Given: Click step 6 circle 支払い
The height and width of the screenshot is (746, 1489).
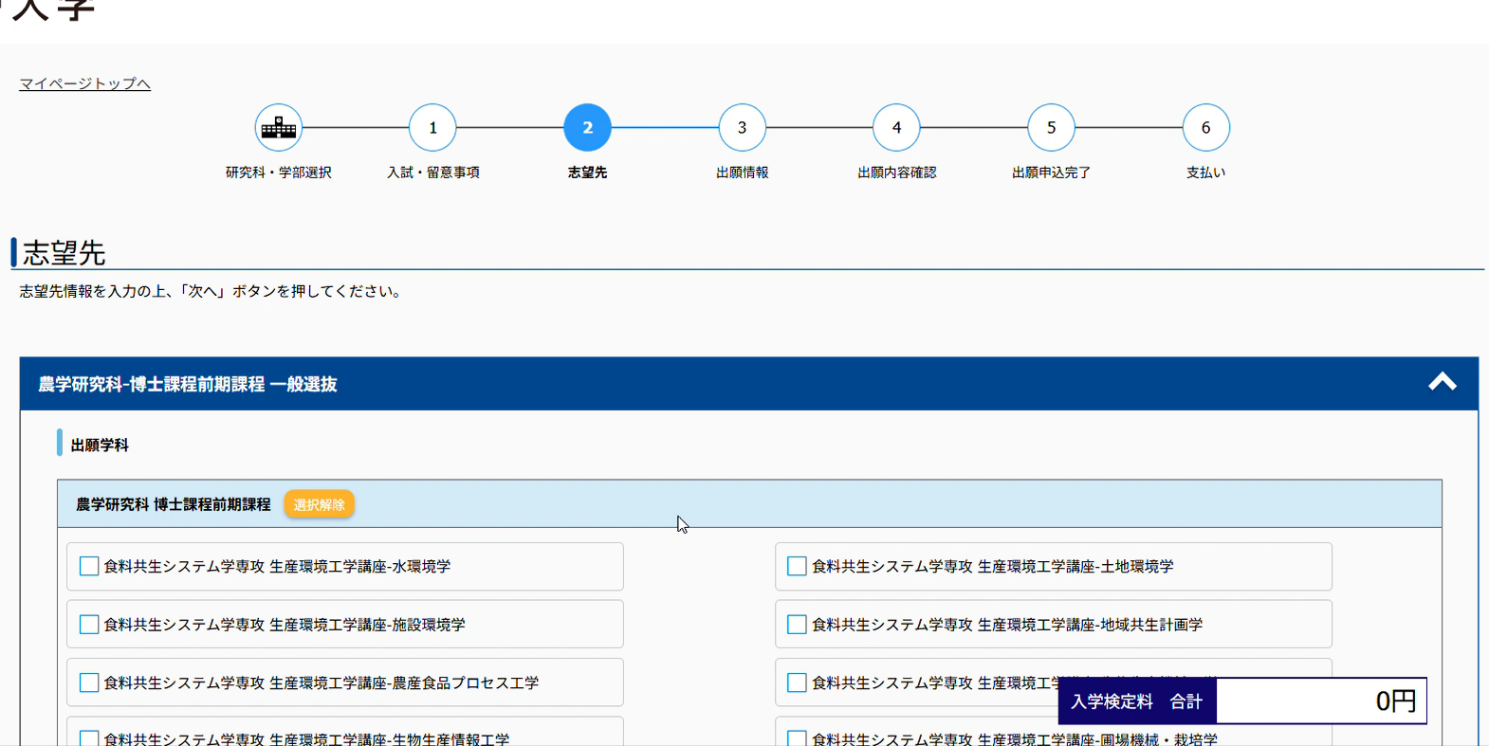Looking at the screenshot, I should point(1205,128).
